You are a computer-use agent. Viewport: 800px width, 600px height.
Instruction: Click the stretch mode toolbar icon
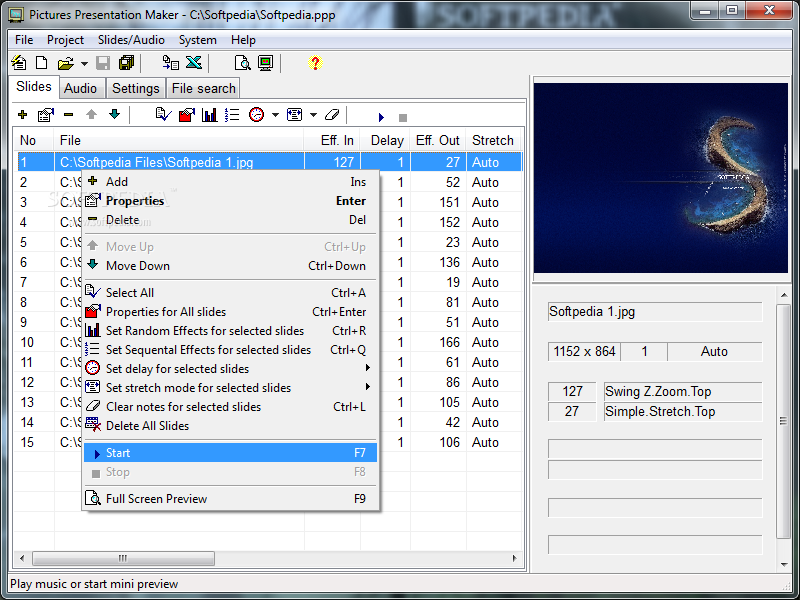pos(294,114)
